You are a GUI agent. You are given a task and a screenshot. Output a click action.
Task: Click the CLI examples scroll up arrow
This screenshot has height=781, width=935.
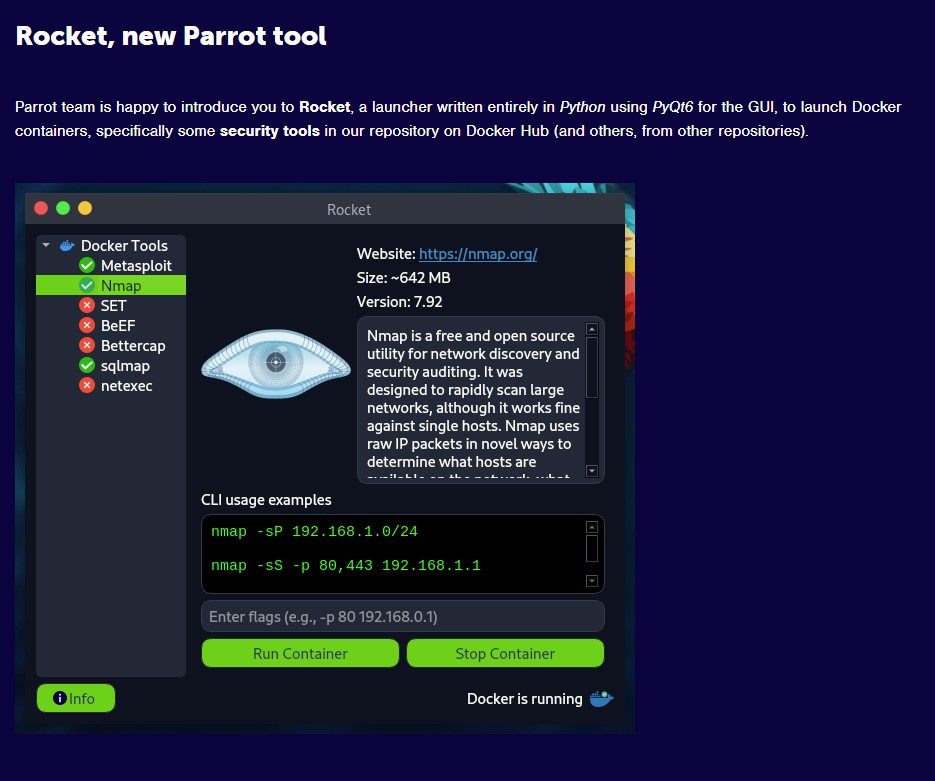592,527
